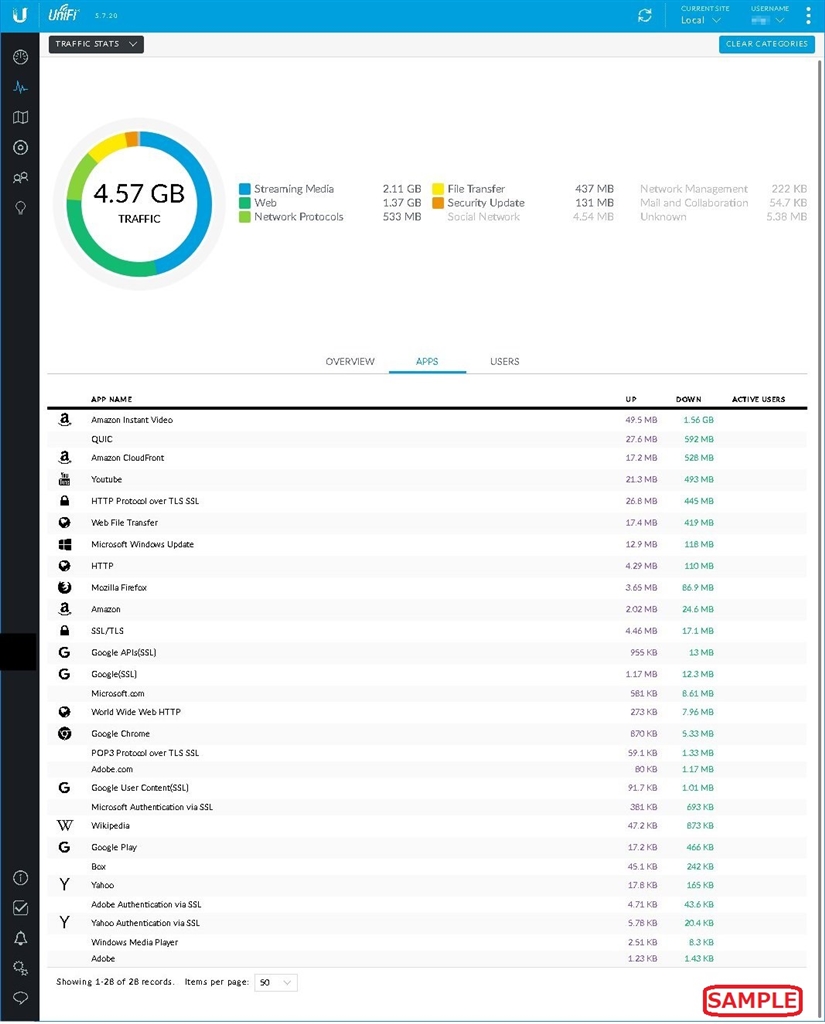Click the Google APIs(SSL) G icon
Screen dimensions: 825x1024
[x=64, y=652]
